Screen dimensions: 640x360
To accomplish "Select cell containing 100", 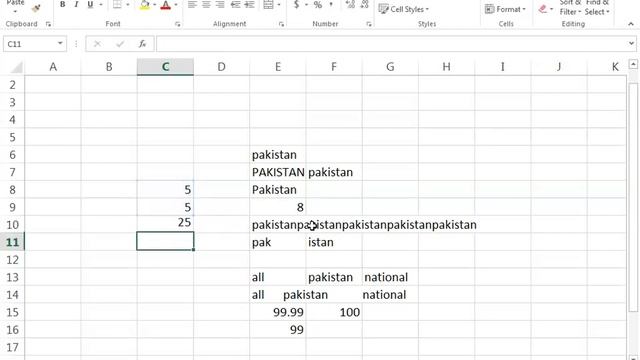I will point(334,312).
